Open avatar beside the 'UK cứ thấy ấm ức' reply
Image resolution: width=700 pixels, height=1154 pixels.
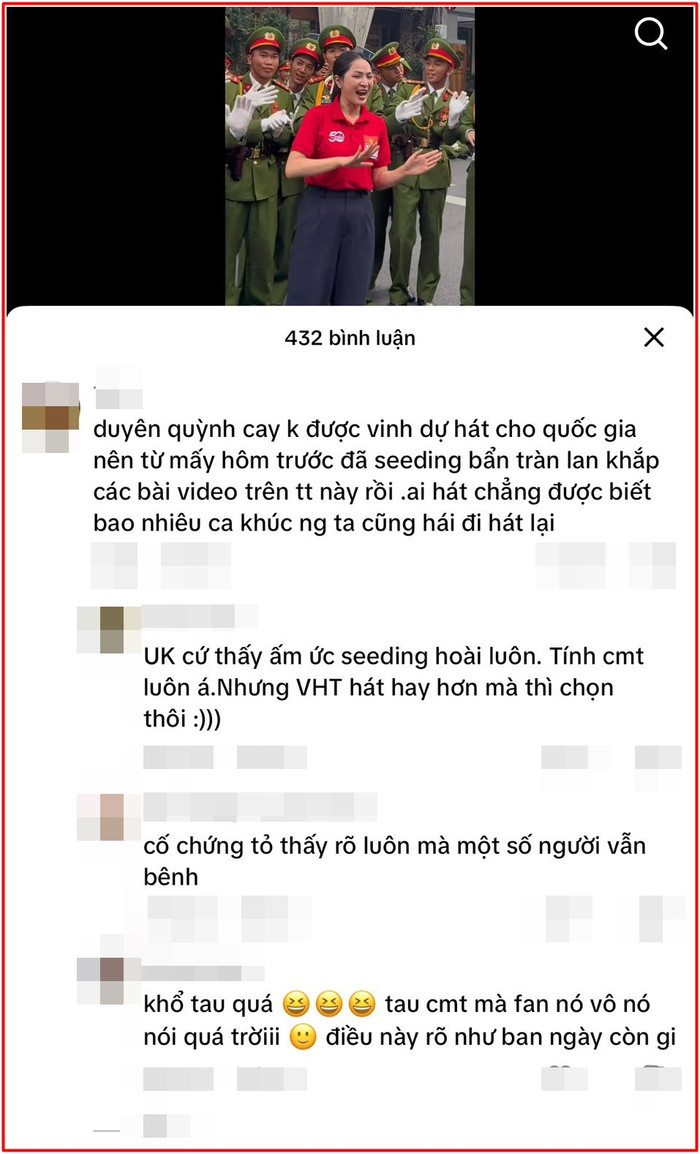[108, 630]
